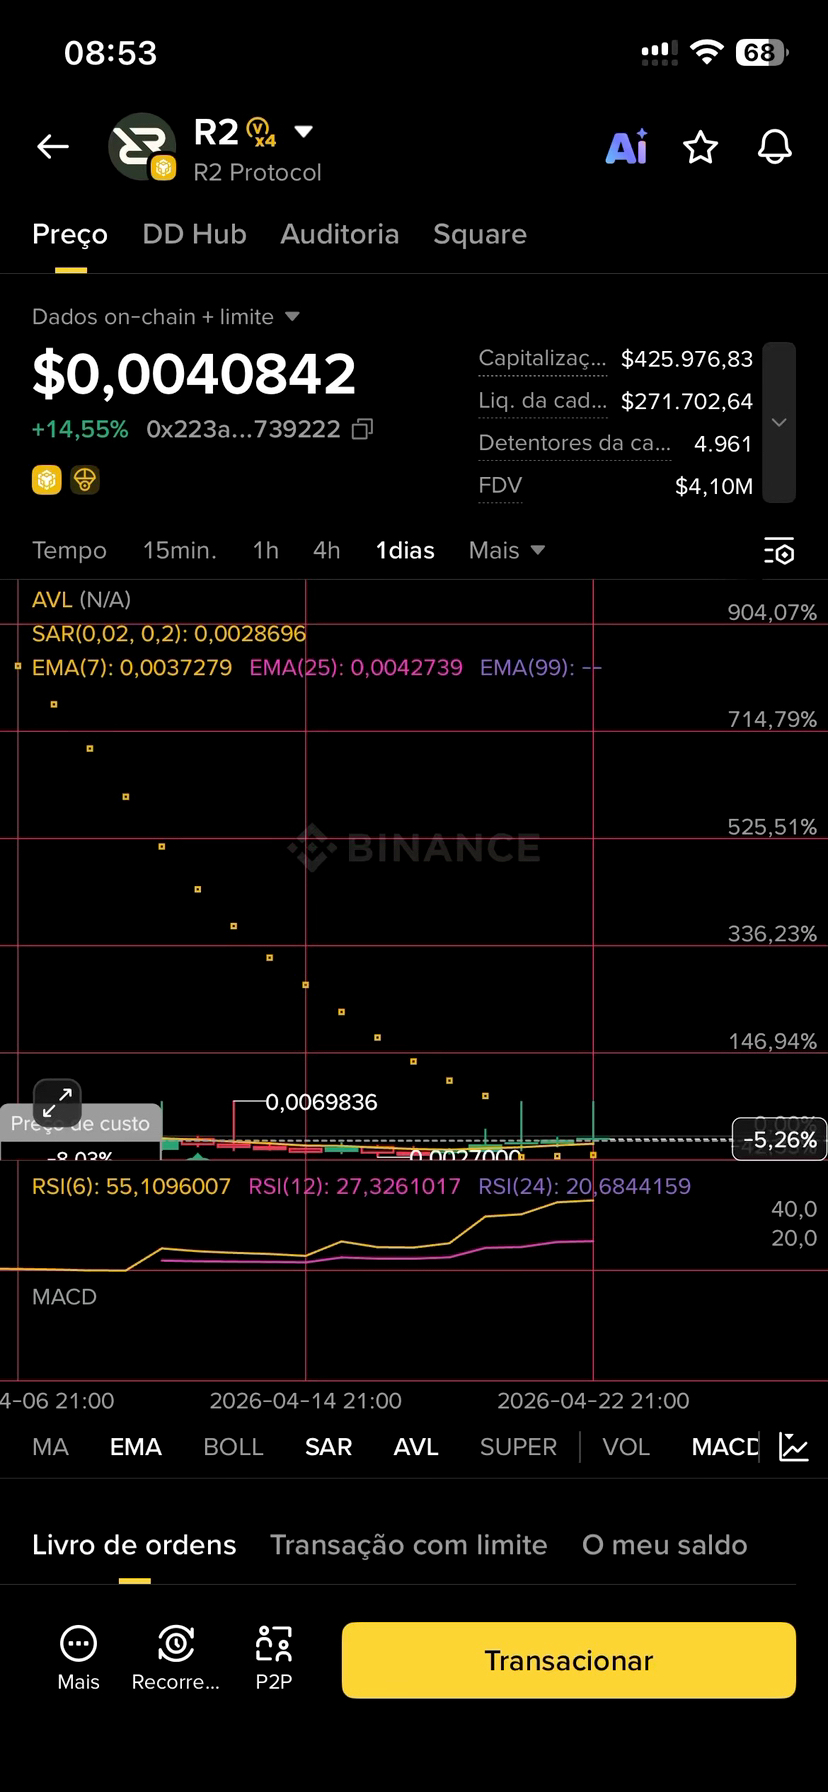This screenshot has height=1792, width=828.
Task: Toggle the MA indicator
Action: click(x=50, y=1447)
